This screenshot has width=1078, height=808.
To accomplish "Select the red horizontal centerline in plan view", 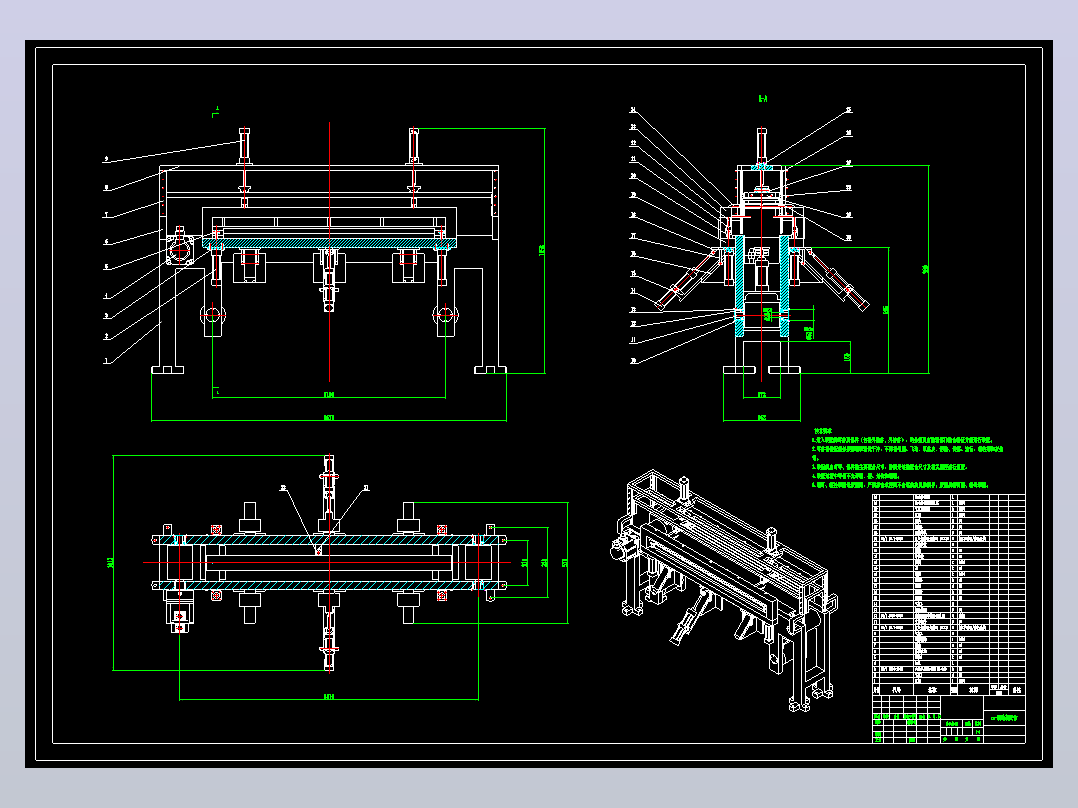I will pos(327,563).
